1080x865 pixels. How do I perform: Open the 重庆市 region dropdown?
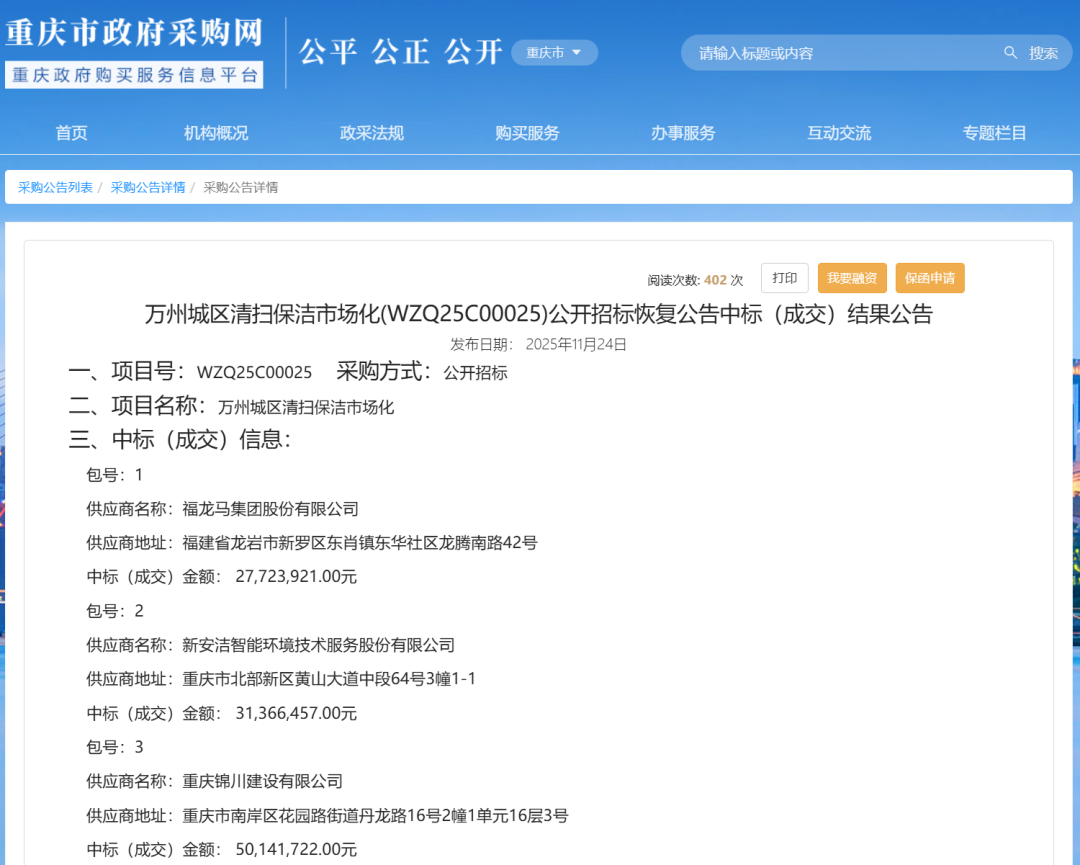click(x=554, y=53)
